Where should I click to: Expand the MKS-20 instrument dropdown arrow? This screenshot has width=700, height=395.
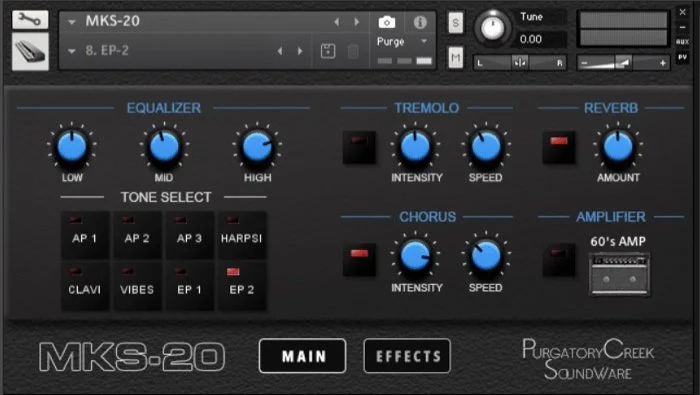(72, 22)
